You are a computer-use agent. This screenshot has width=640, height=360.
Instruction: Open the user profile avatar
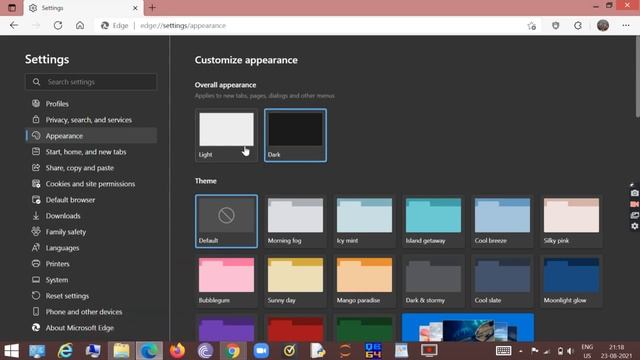coord(603,25)
